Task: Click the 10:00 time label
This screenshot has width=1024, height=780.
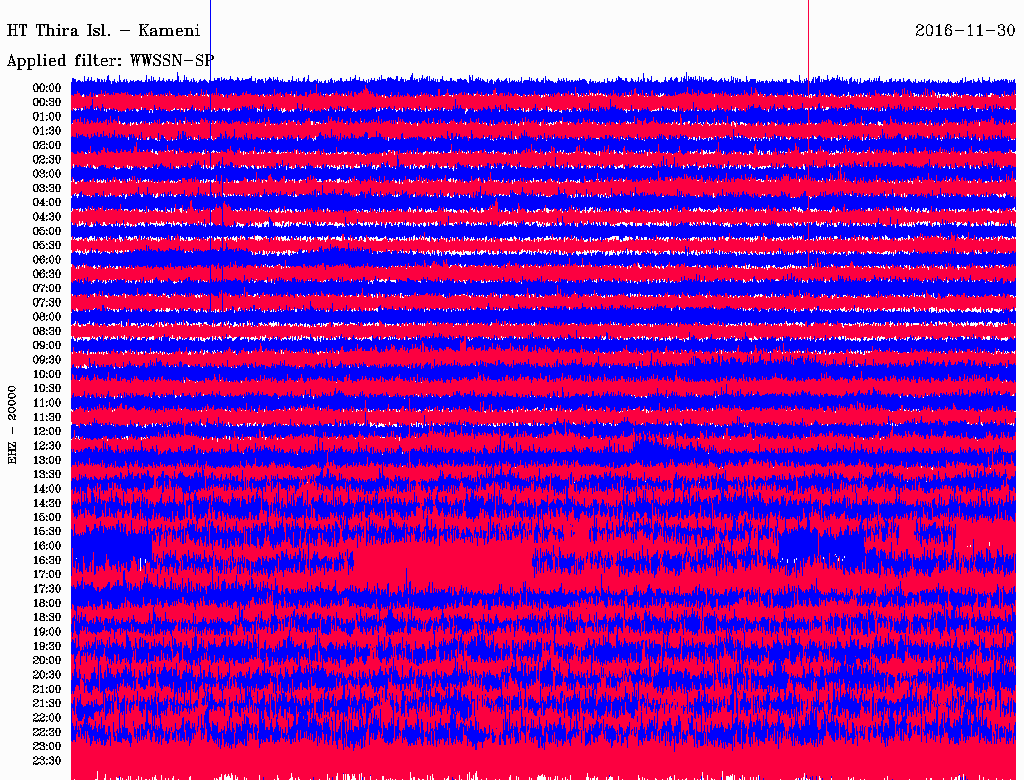Action: pyautogui.click(x=47, y=374)
